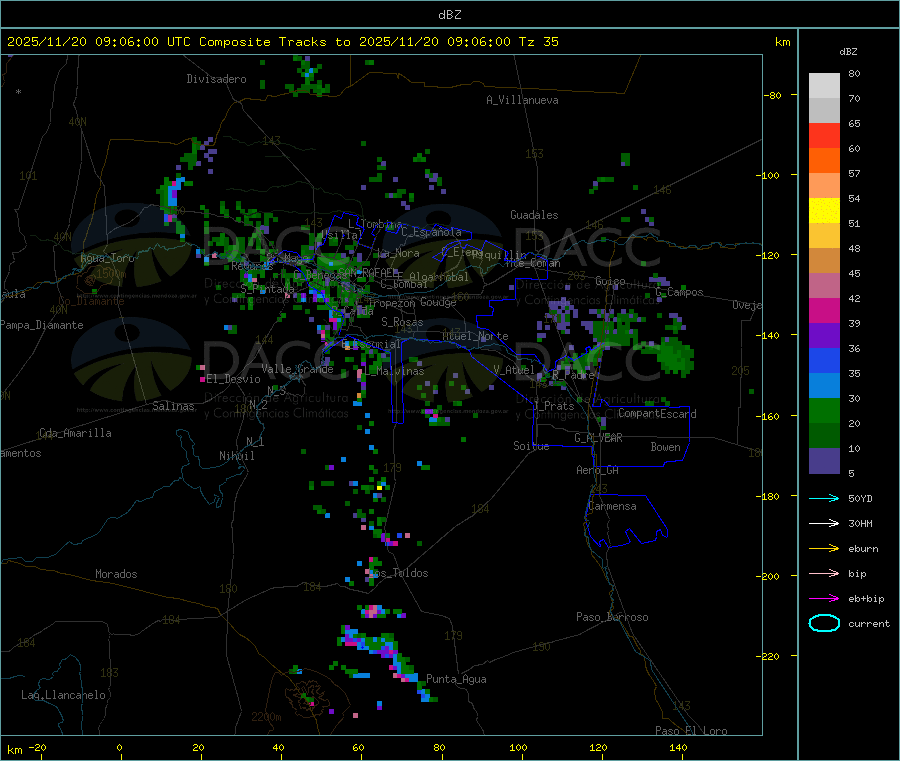The width and height of the screenshot is (900, 761).
Task: Select the gray 65–70 dBZ swatch
Action: [824, 111]
